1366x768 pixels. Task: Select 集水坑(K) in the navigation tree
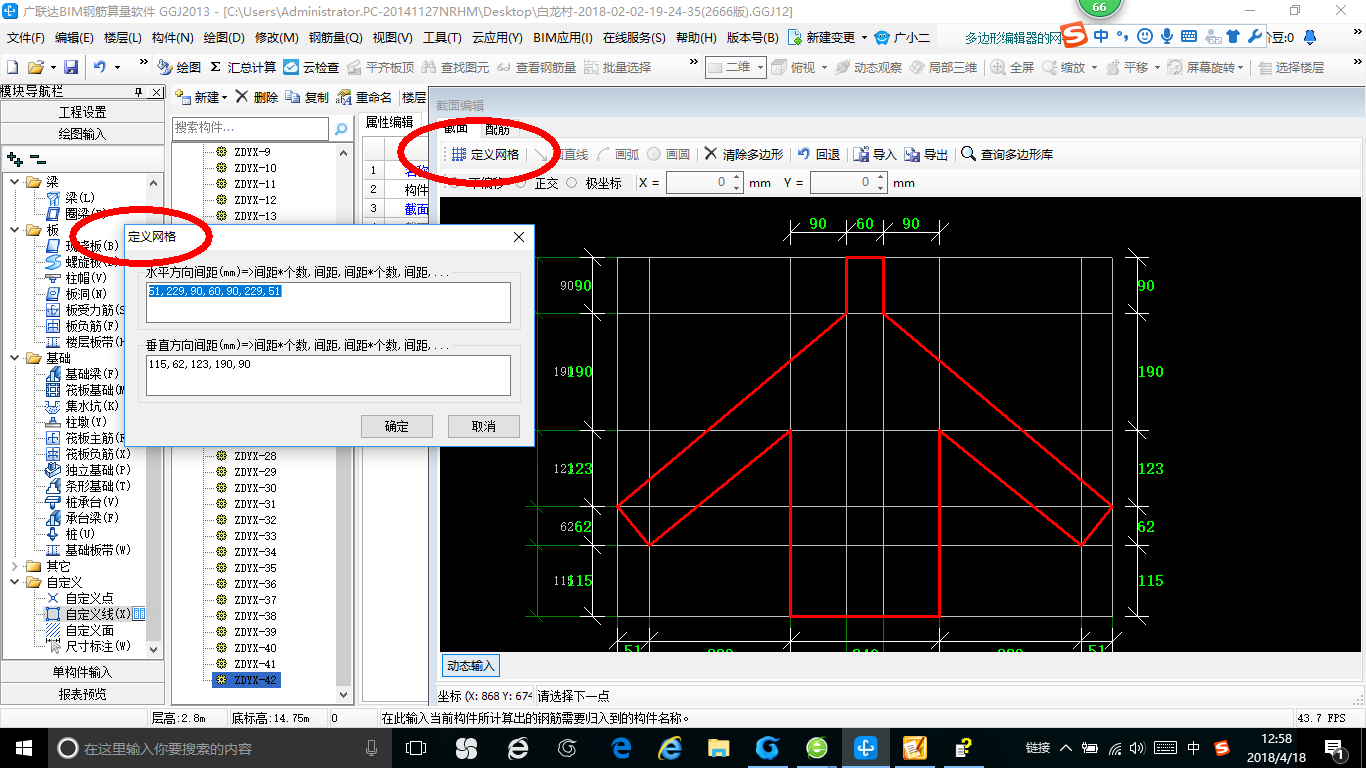coord(83,406)
